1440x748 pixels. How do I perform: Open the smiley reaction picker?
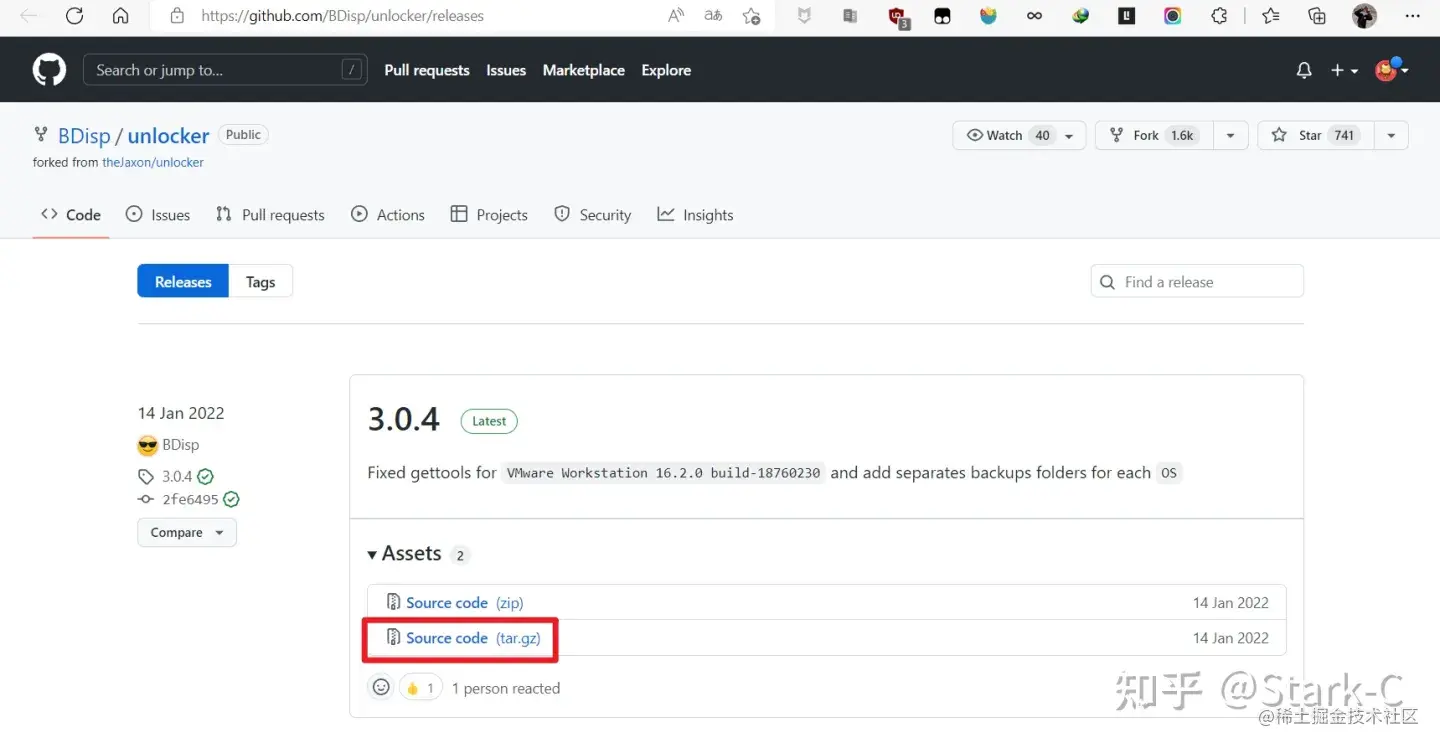pos(381,687)
